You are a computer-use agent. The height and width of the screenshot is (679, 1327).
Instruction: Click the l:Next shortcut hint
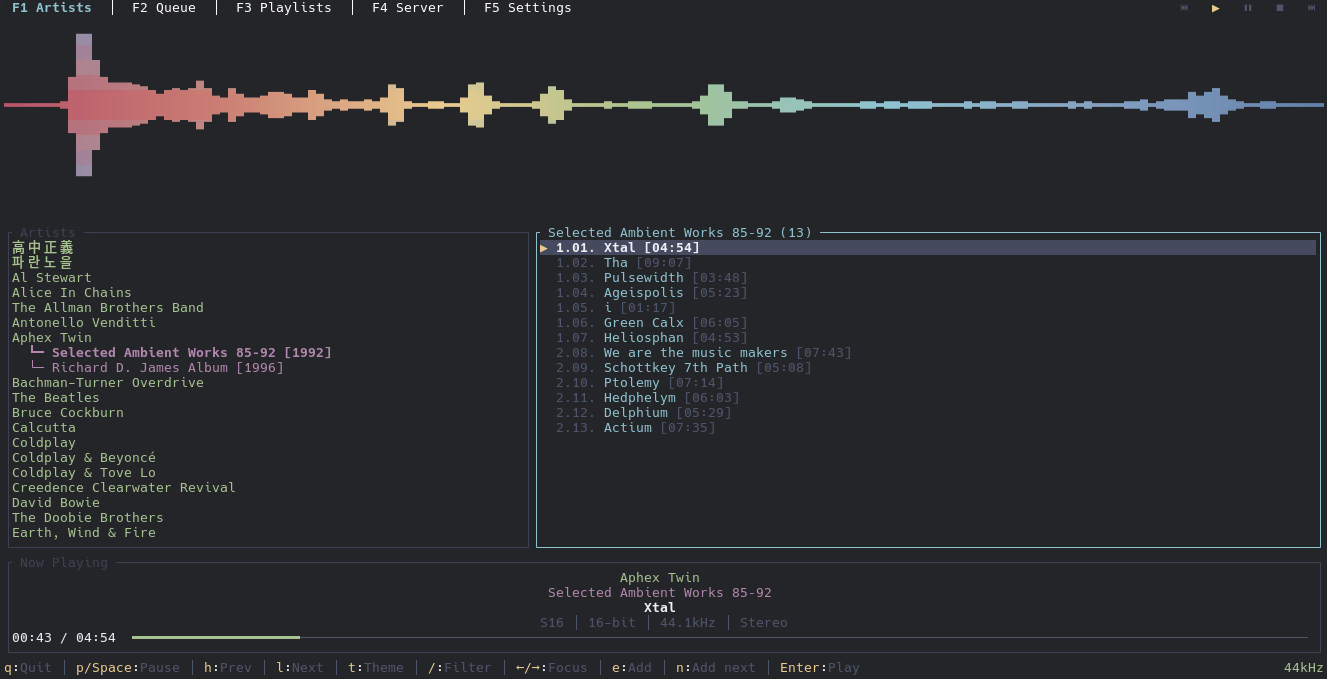(x=300, y=668)
